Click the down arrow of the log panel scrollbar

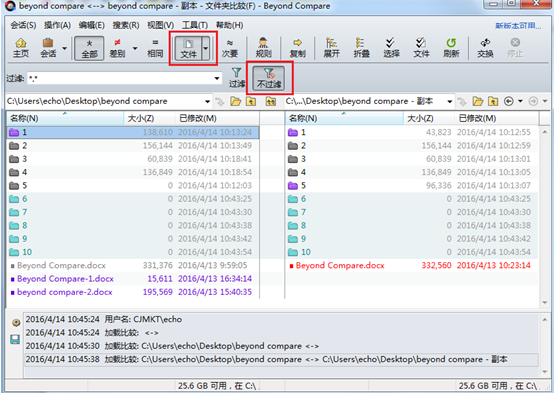click(544, 372)
